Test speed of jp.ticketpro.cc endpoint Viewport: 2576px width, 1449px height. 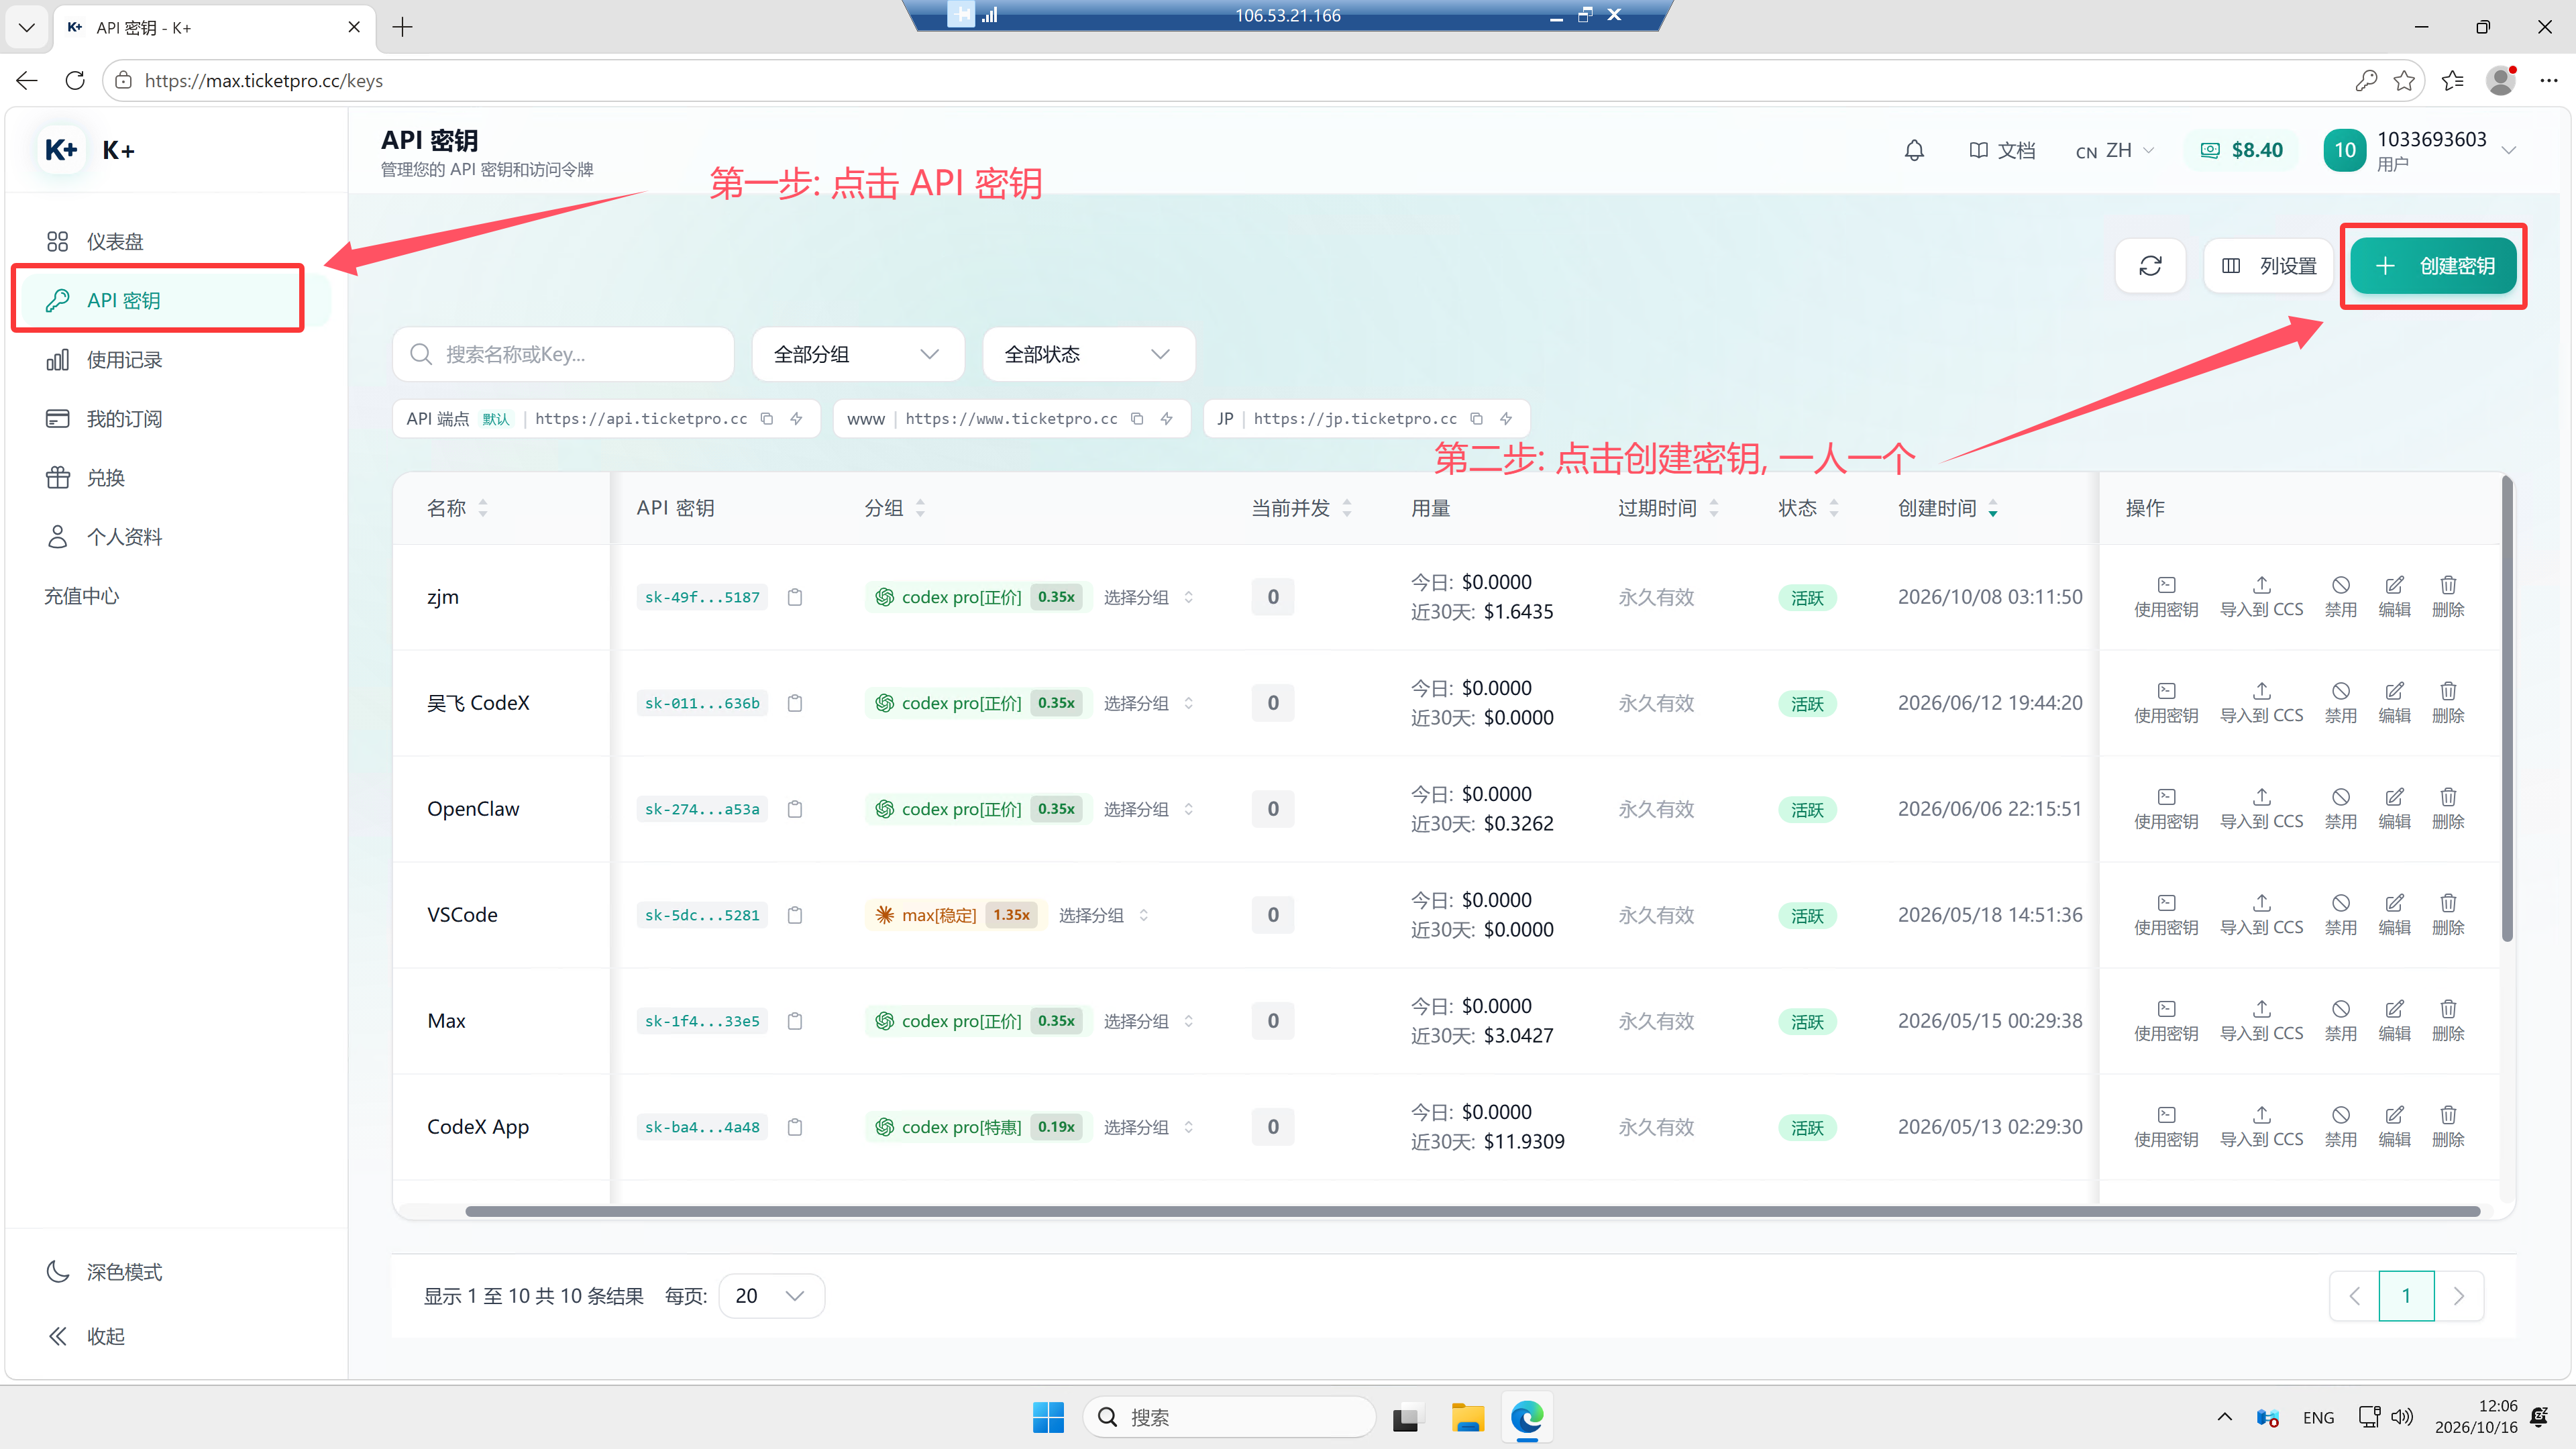coord(1506,419)
